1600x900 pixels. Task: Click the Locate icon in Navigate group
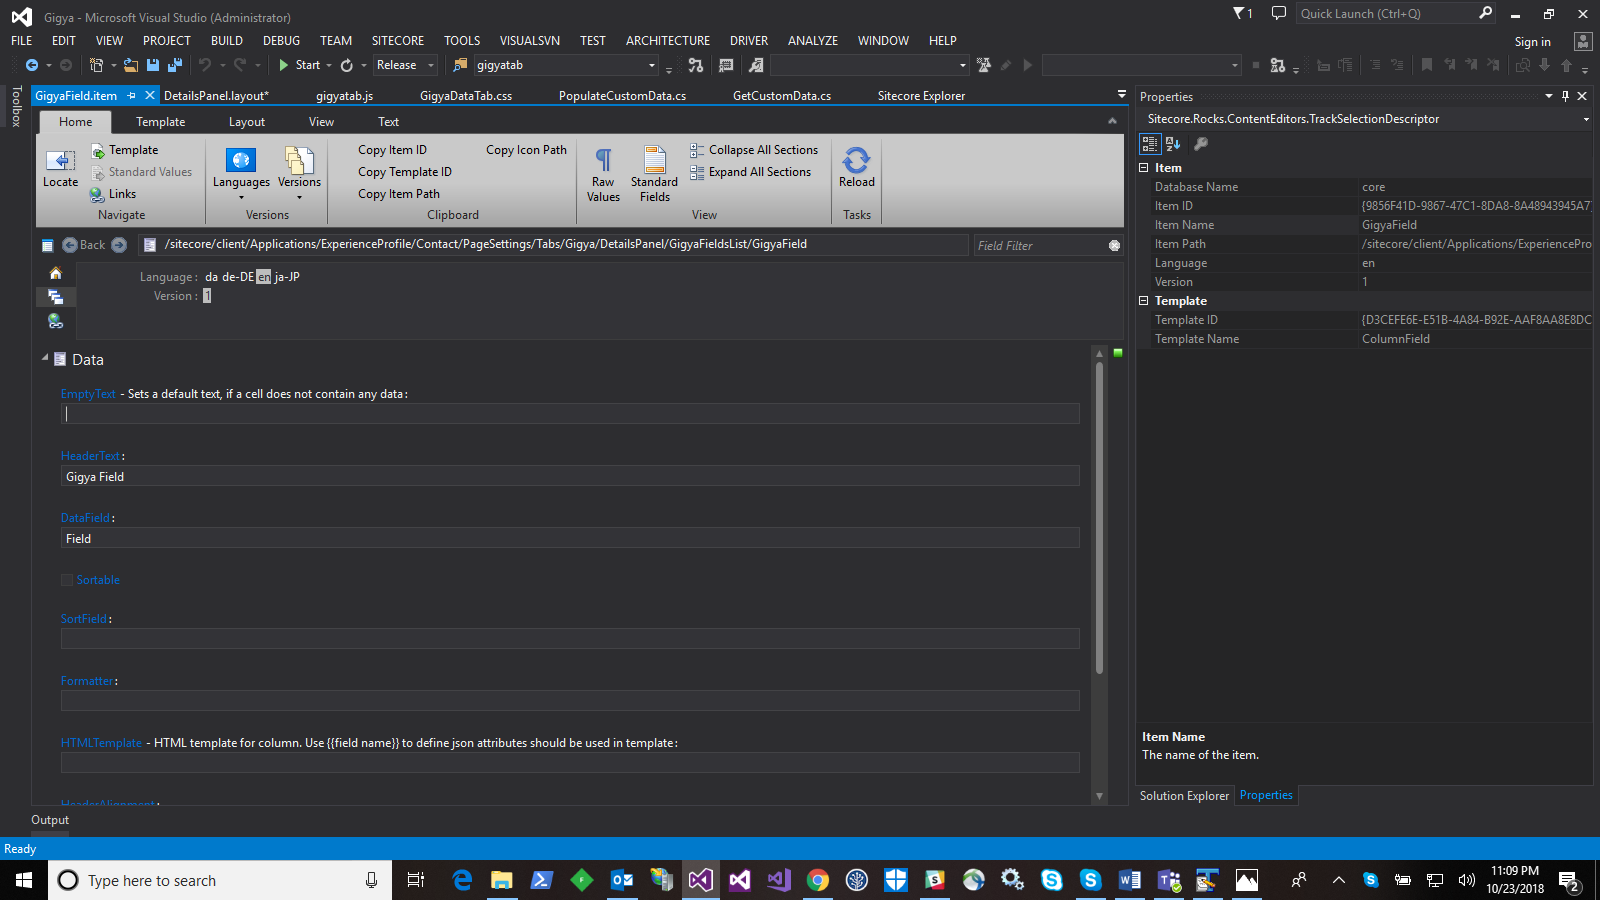tap(60, 160)
